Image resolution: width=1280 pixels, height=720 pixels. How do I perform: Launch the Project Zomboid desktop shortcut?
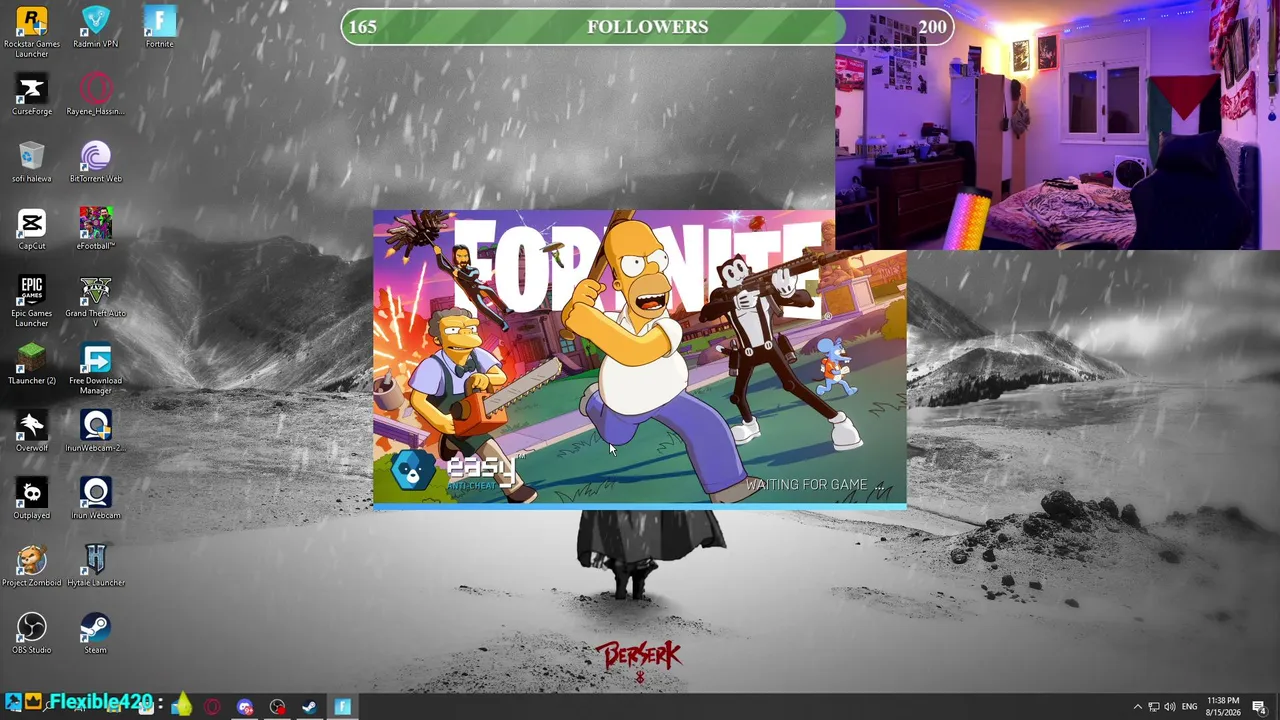pyautogui.click(x=32, y=566)
